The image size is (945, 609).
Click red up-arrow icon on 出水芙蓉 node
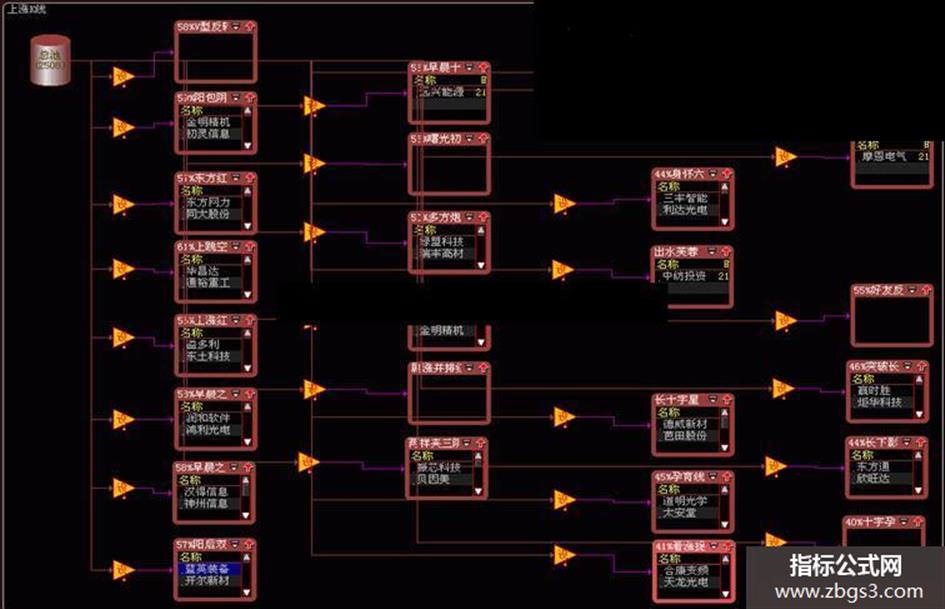coord(726,251)
